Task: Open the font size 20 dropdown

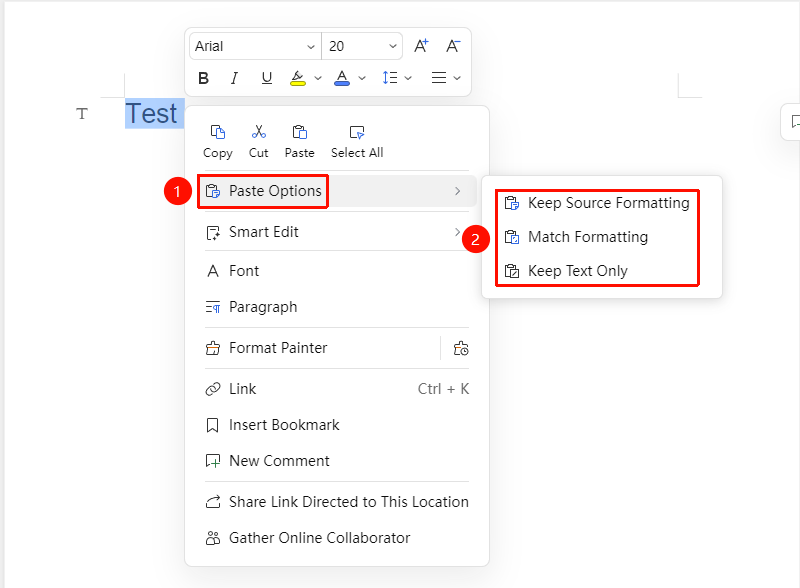Action: [362, 46]
